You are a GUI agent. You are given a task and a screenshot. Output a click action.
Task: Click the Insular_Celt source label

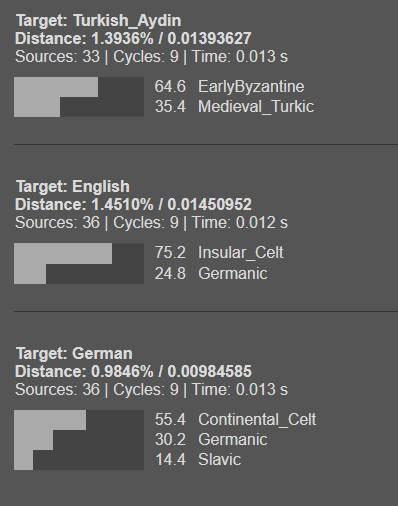[x=241, y=253]
